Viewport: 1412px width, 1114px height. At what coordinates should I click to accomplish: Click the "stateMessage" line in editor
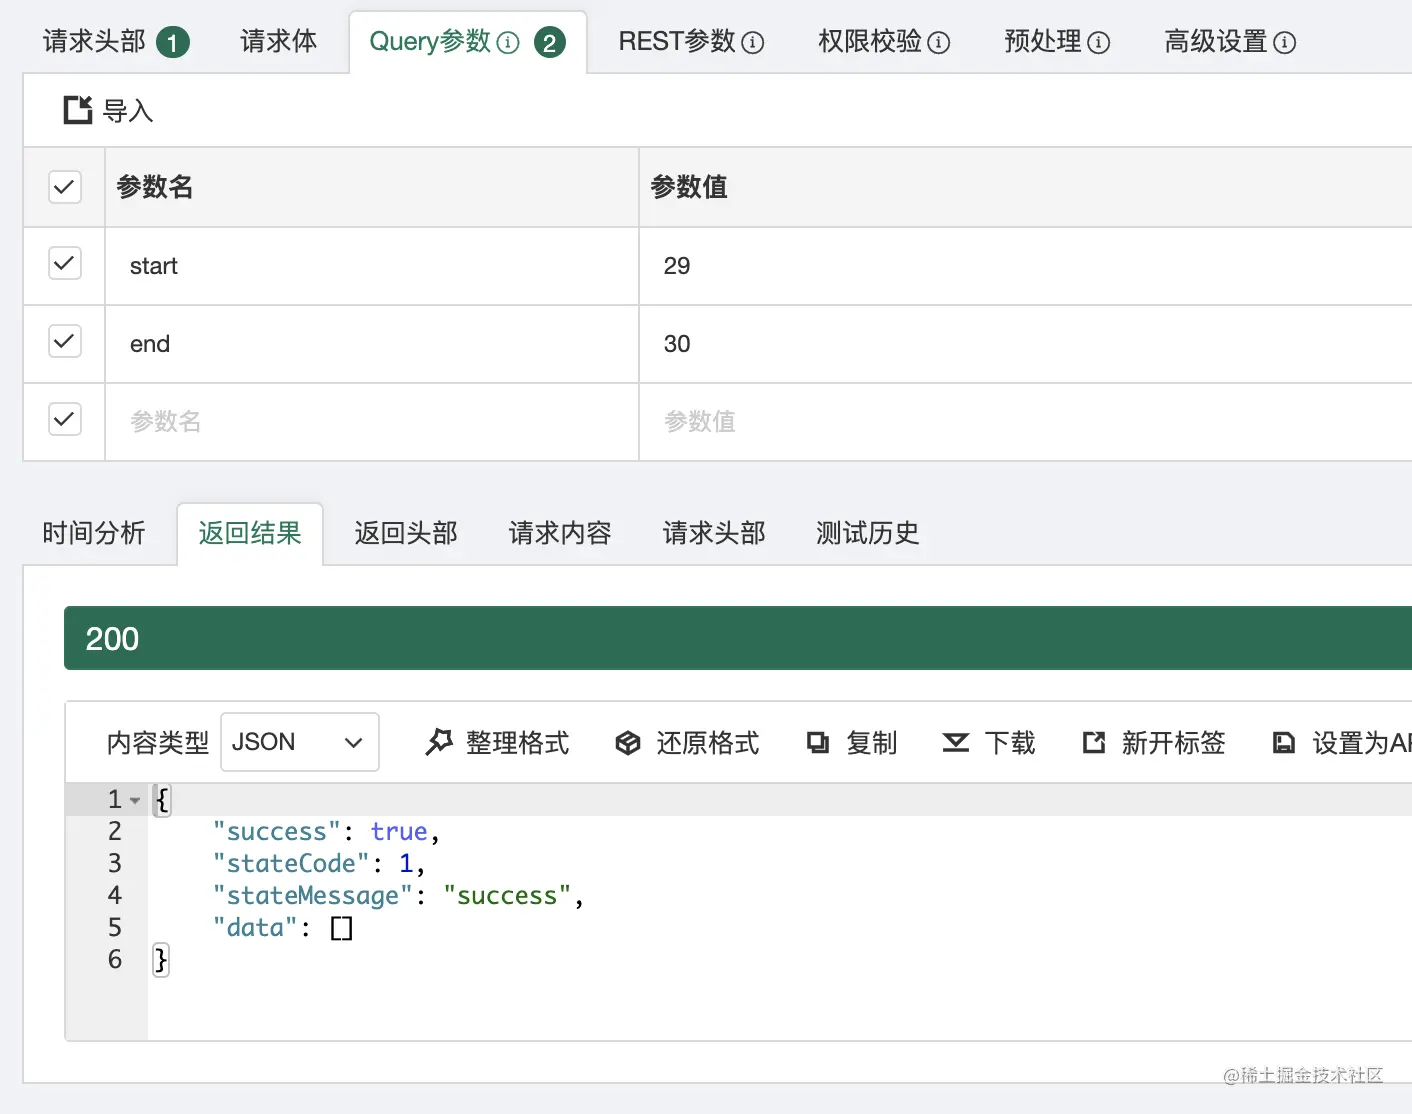pos(398,896)
